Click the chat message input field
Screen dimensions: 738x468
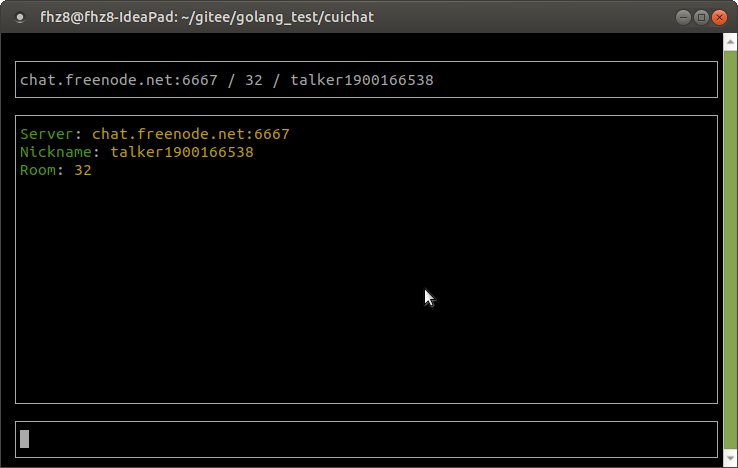pos(366,439)
